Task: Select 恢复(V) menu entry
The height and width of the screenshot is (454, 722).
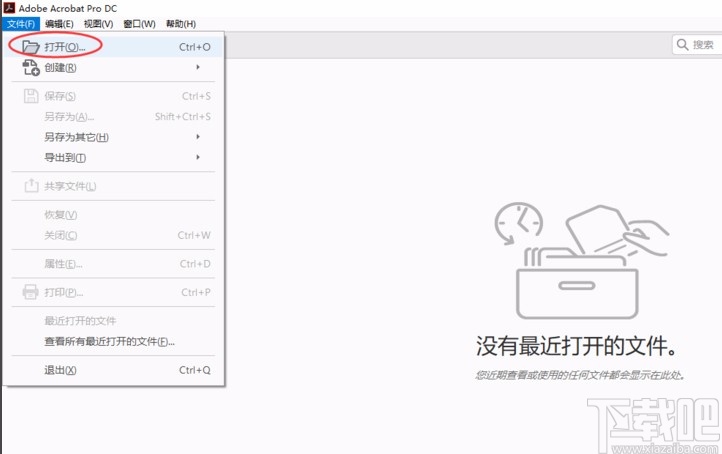Action: tap(114, 215)
